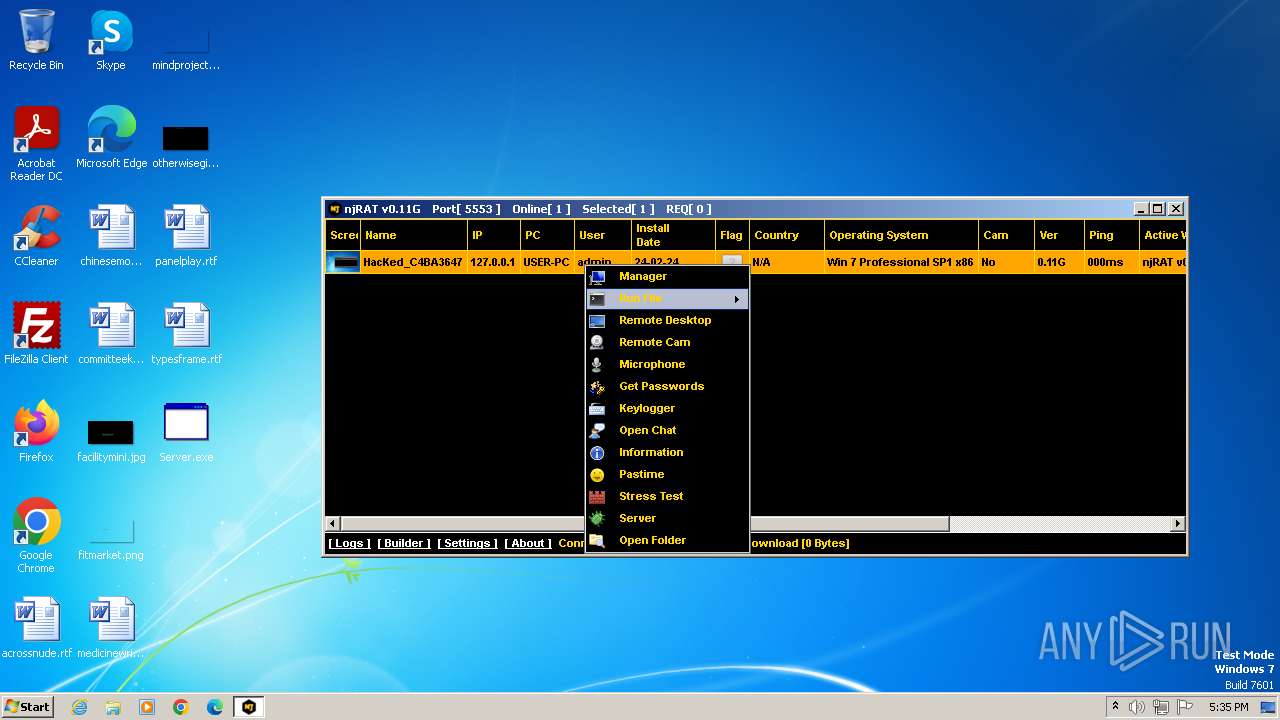Click the Country column header
This screenshot has width=1280, height=720.
tap(786, 235)
